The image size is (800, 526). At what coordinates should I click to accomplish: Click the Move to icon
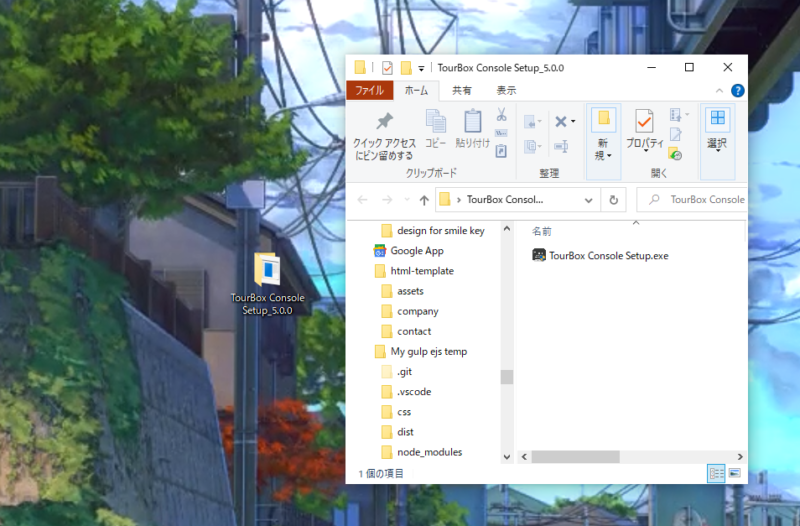click(x=532, y=122)
